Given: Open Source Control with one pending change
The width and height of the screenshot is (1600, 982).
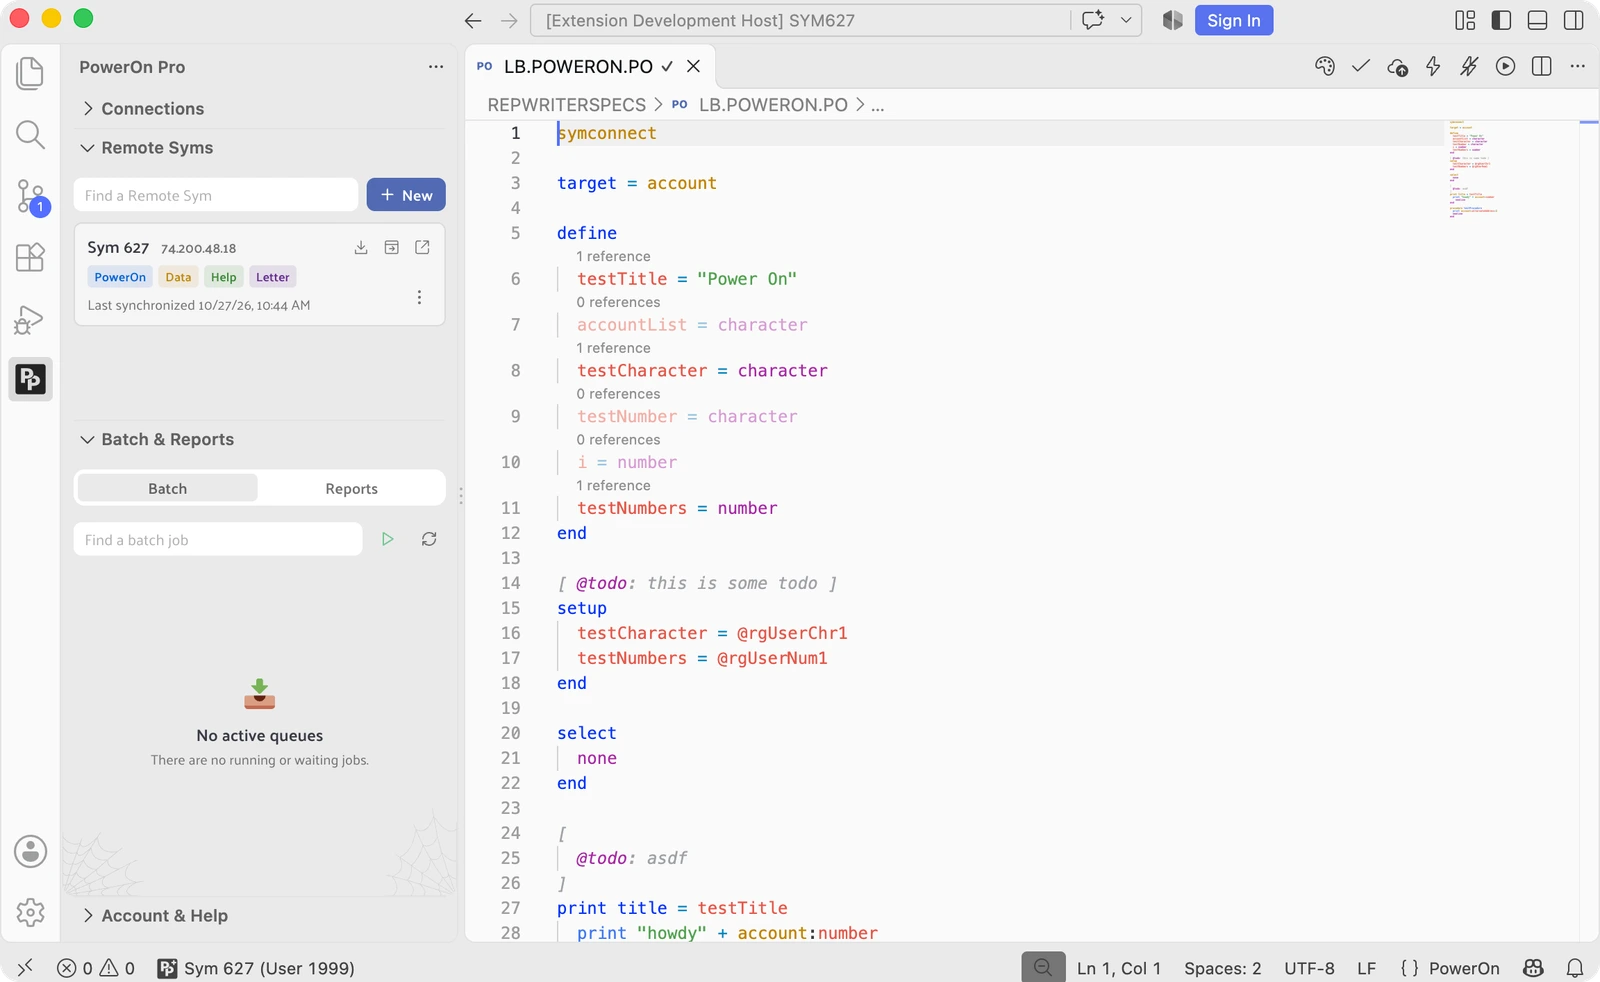Looking at the screenshot, I should click(x=30, y=197).
